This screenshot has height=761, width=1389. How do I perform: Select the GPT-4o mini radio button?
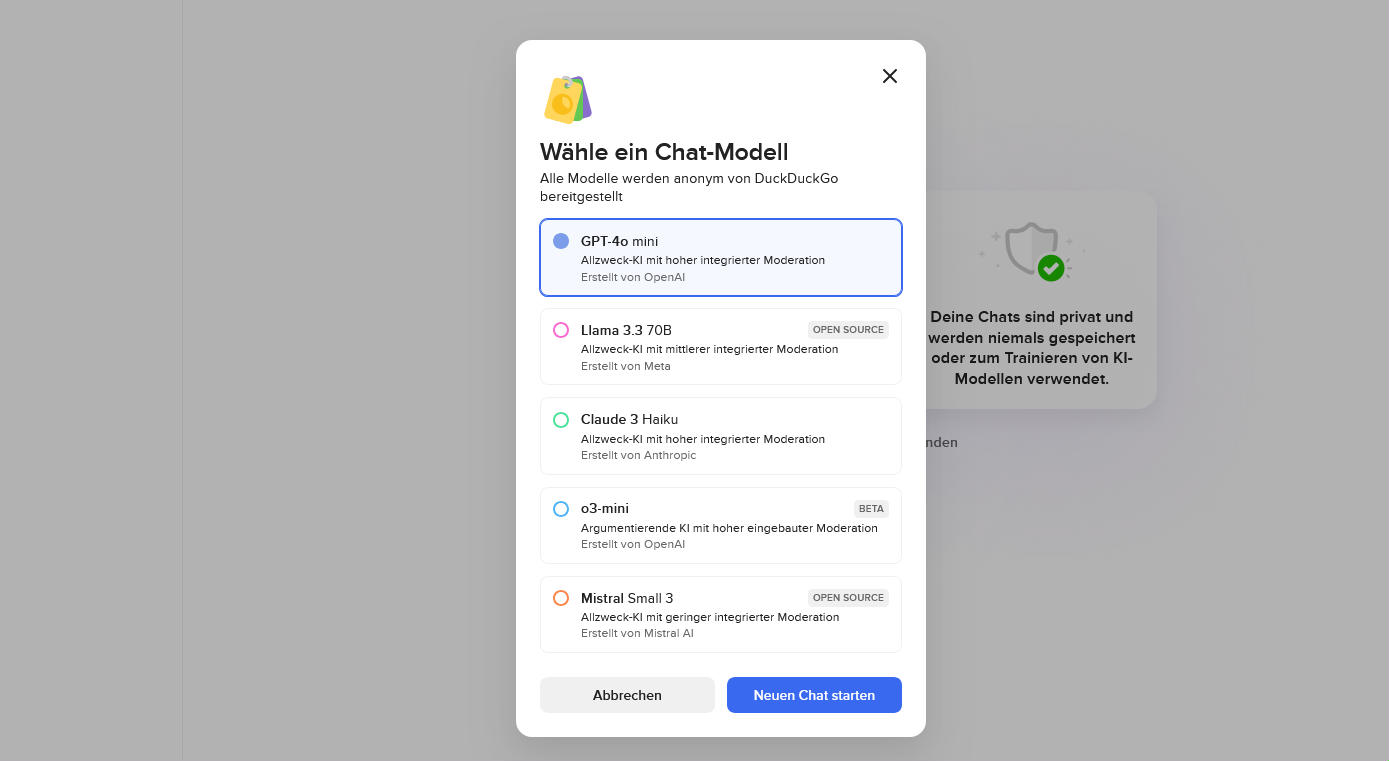click(x=561, y=241)
